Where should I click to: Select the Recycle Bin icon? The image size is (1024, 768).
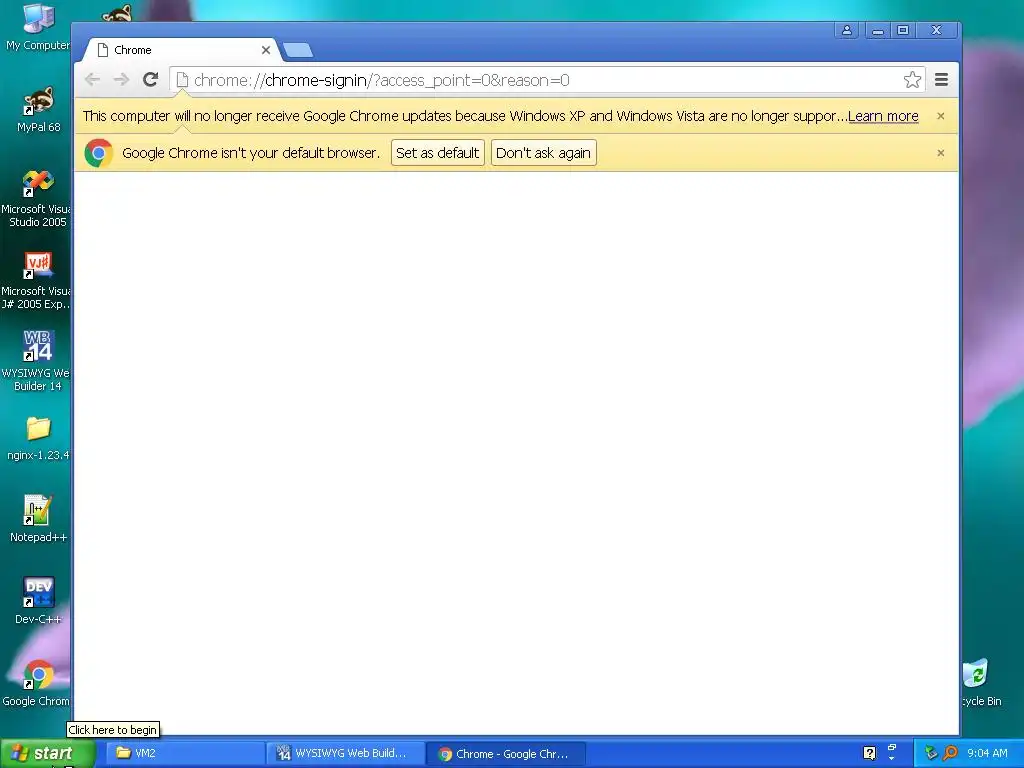tap(980, 683)
